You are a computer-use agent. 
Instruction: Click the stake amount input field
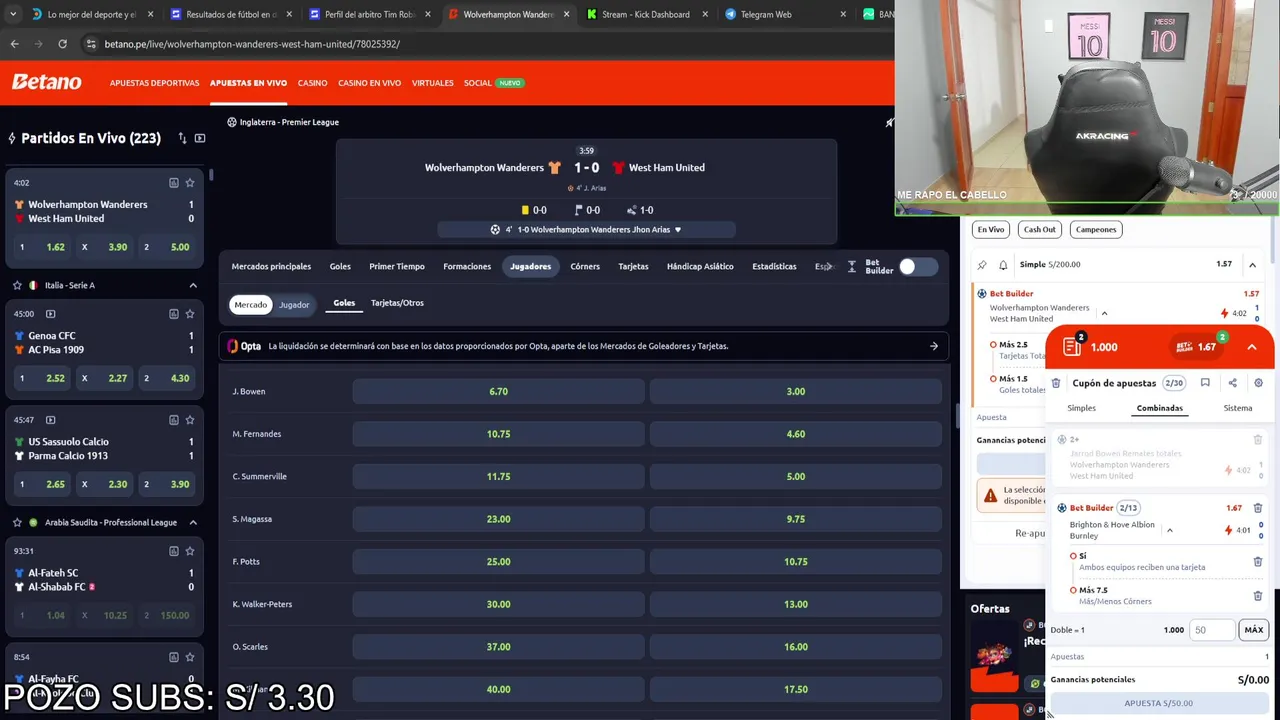point(1211,630)
